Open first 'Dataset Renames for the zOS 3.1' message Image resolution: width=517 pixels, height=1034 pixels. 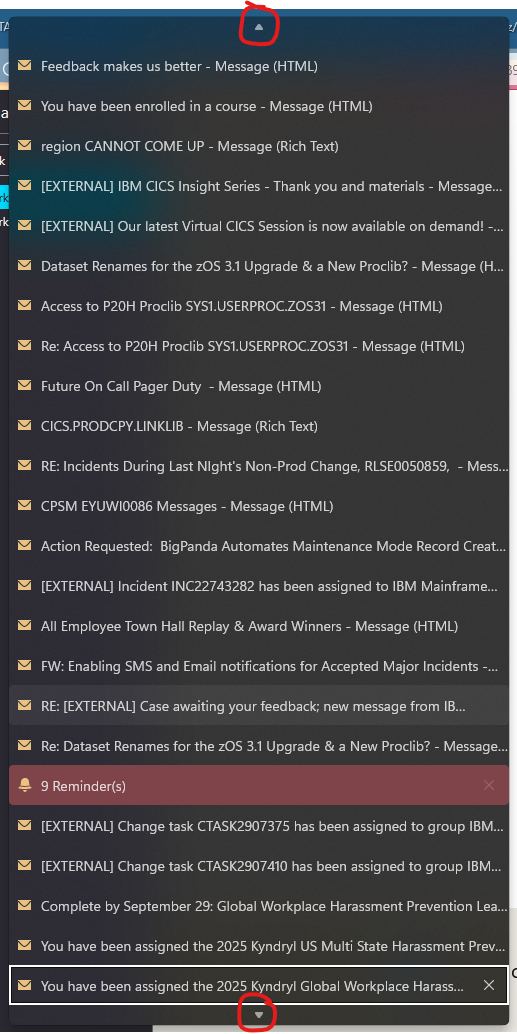258,266
